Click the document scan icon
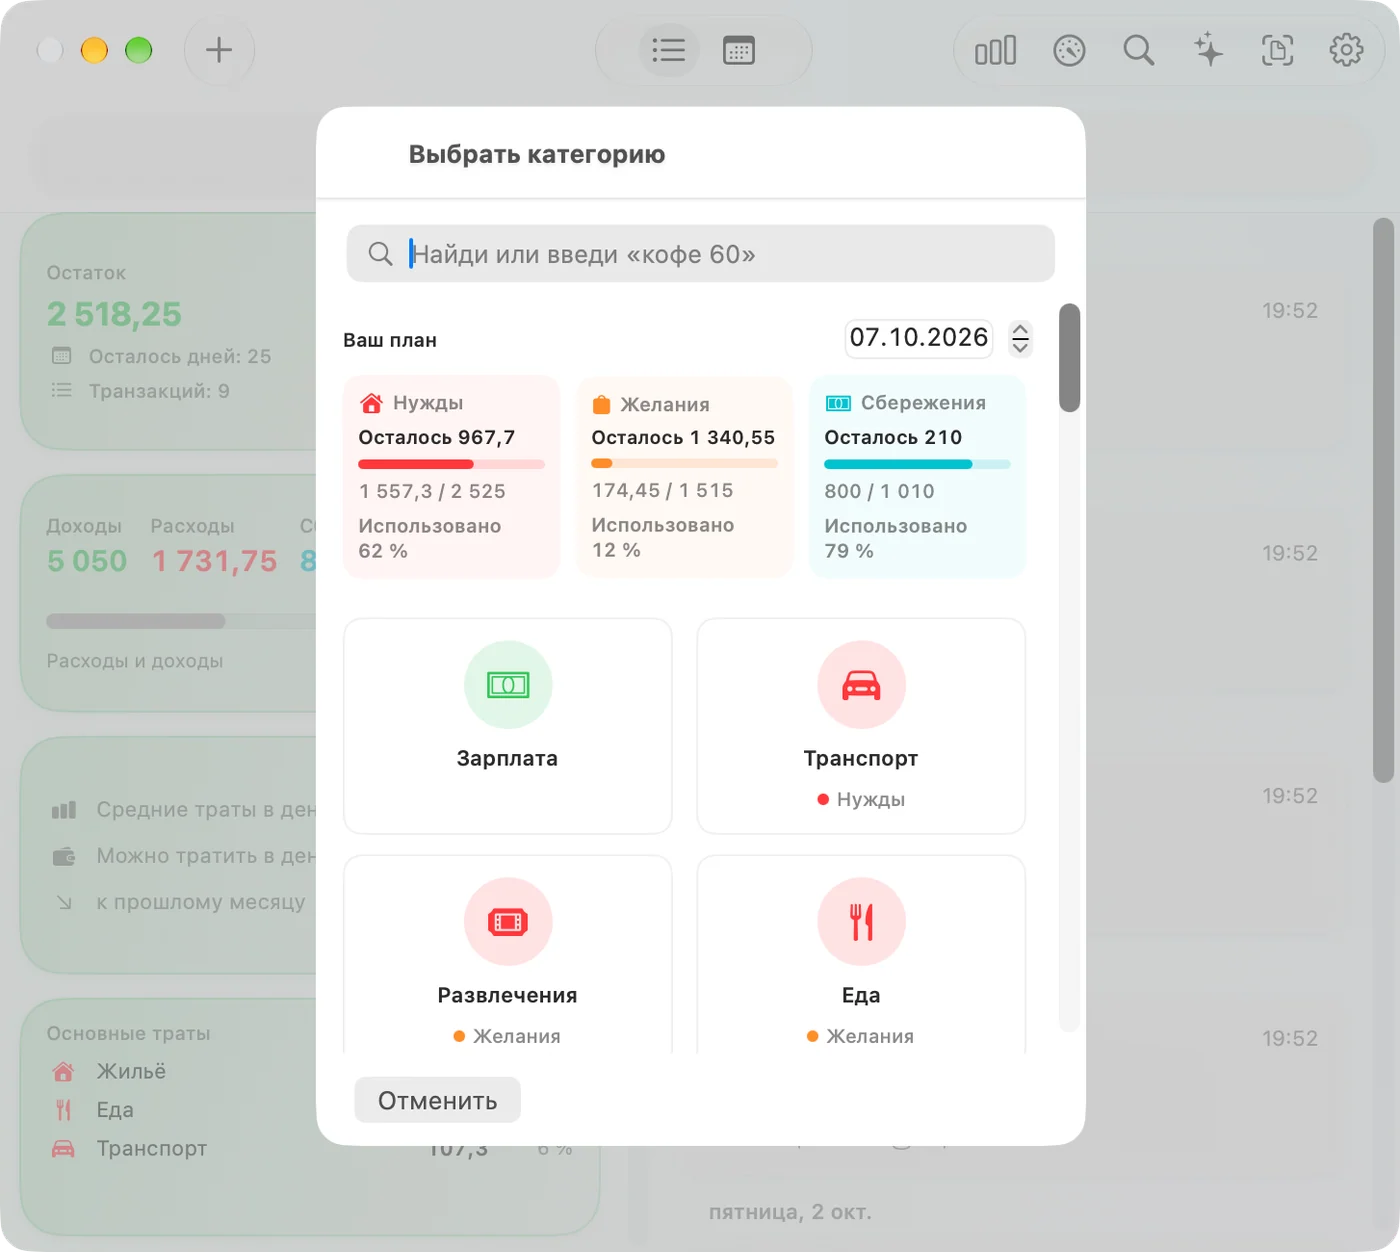 [x=1277, y=50]
